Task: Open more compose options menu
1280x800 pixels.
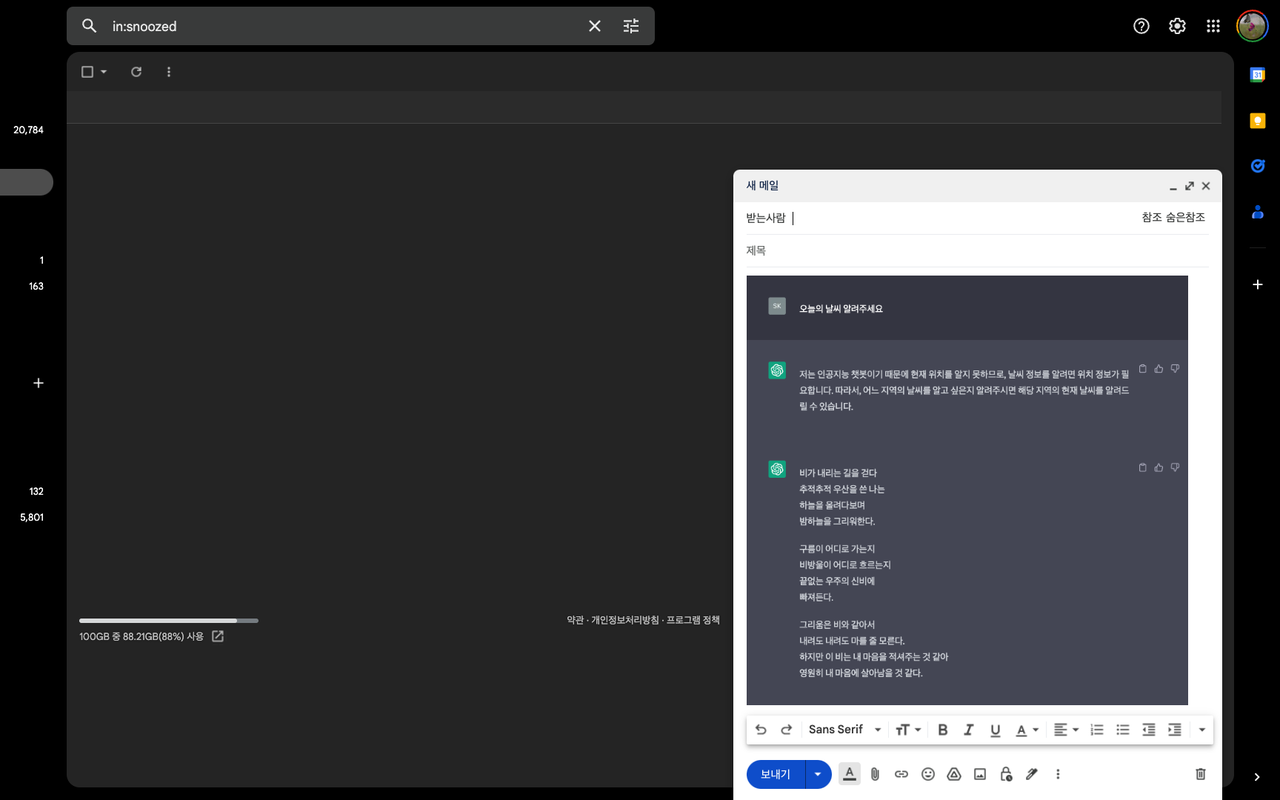Action: [x=1058, y=774]
